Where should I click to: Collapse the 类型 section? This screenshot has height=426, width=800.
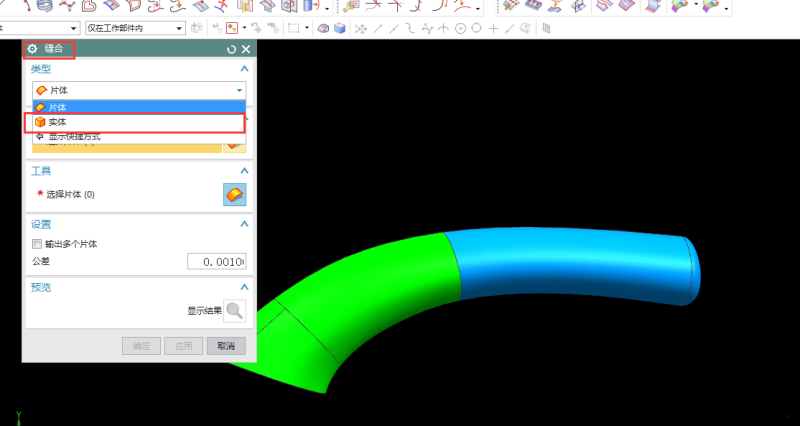coord(244,68)
